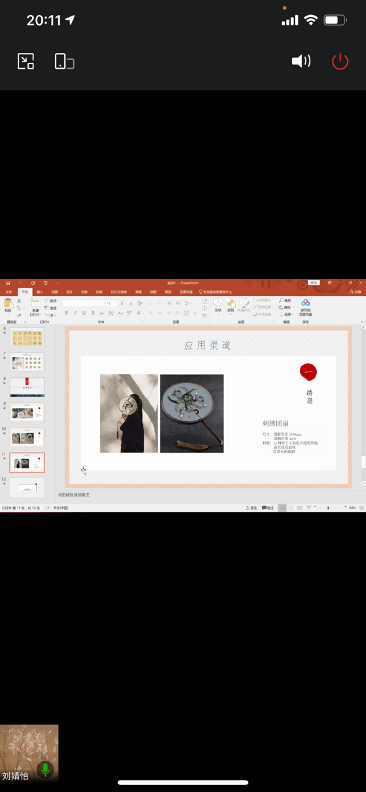Click the Find magnifier icon
This screenshot has width=366, height=792.
(x=282, y=301)
